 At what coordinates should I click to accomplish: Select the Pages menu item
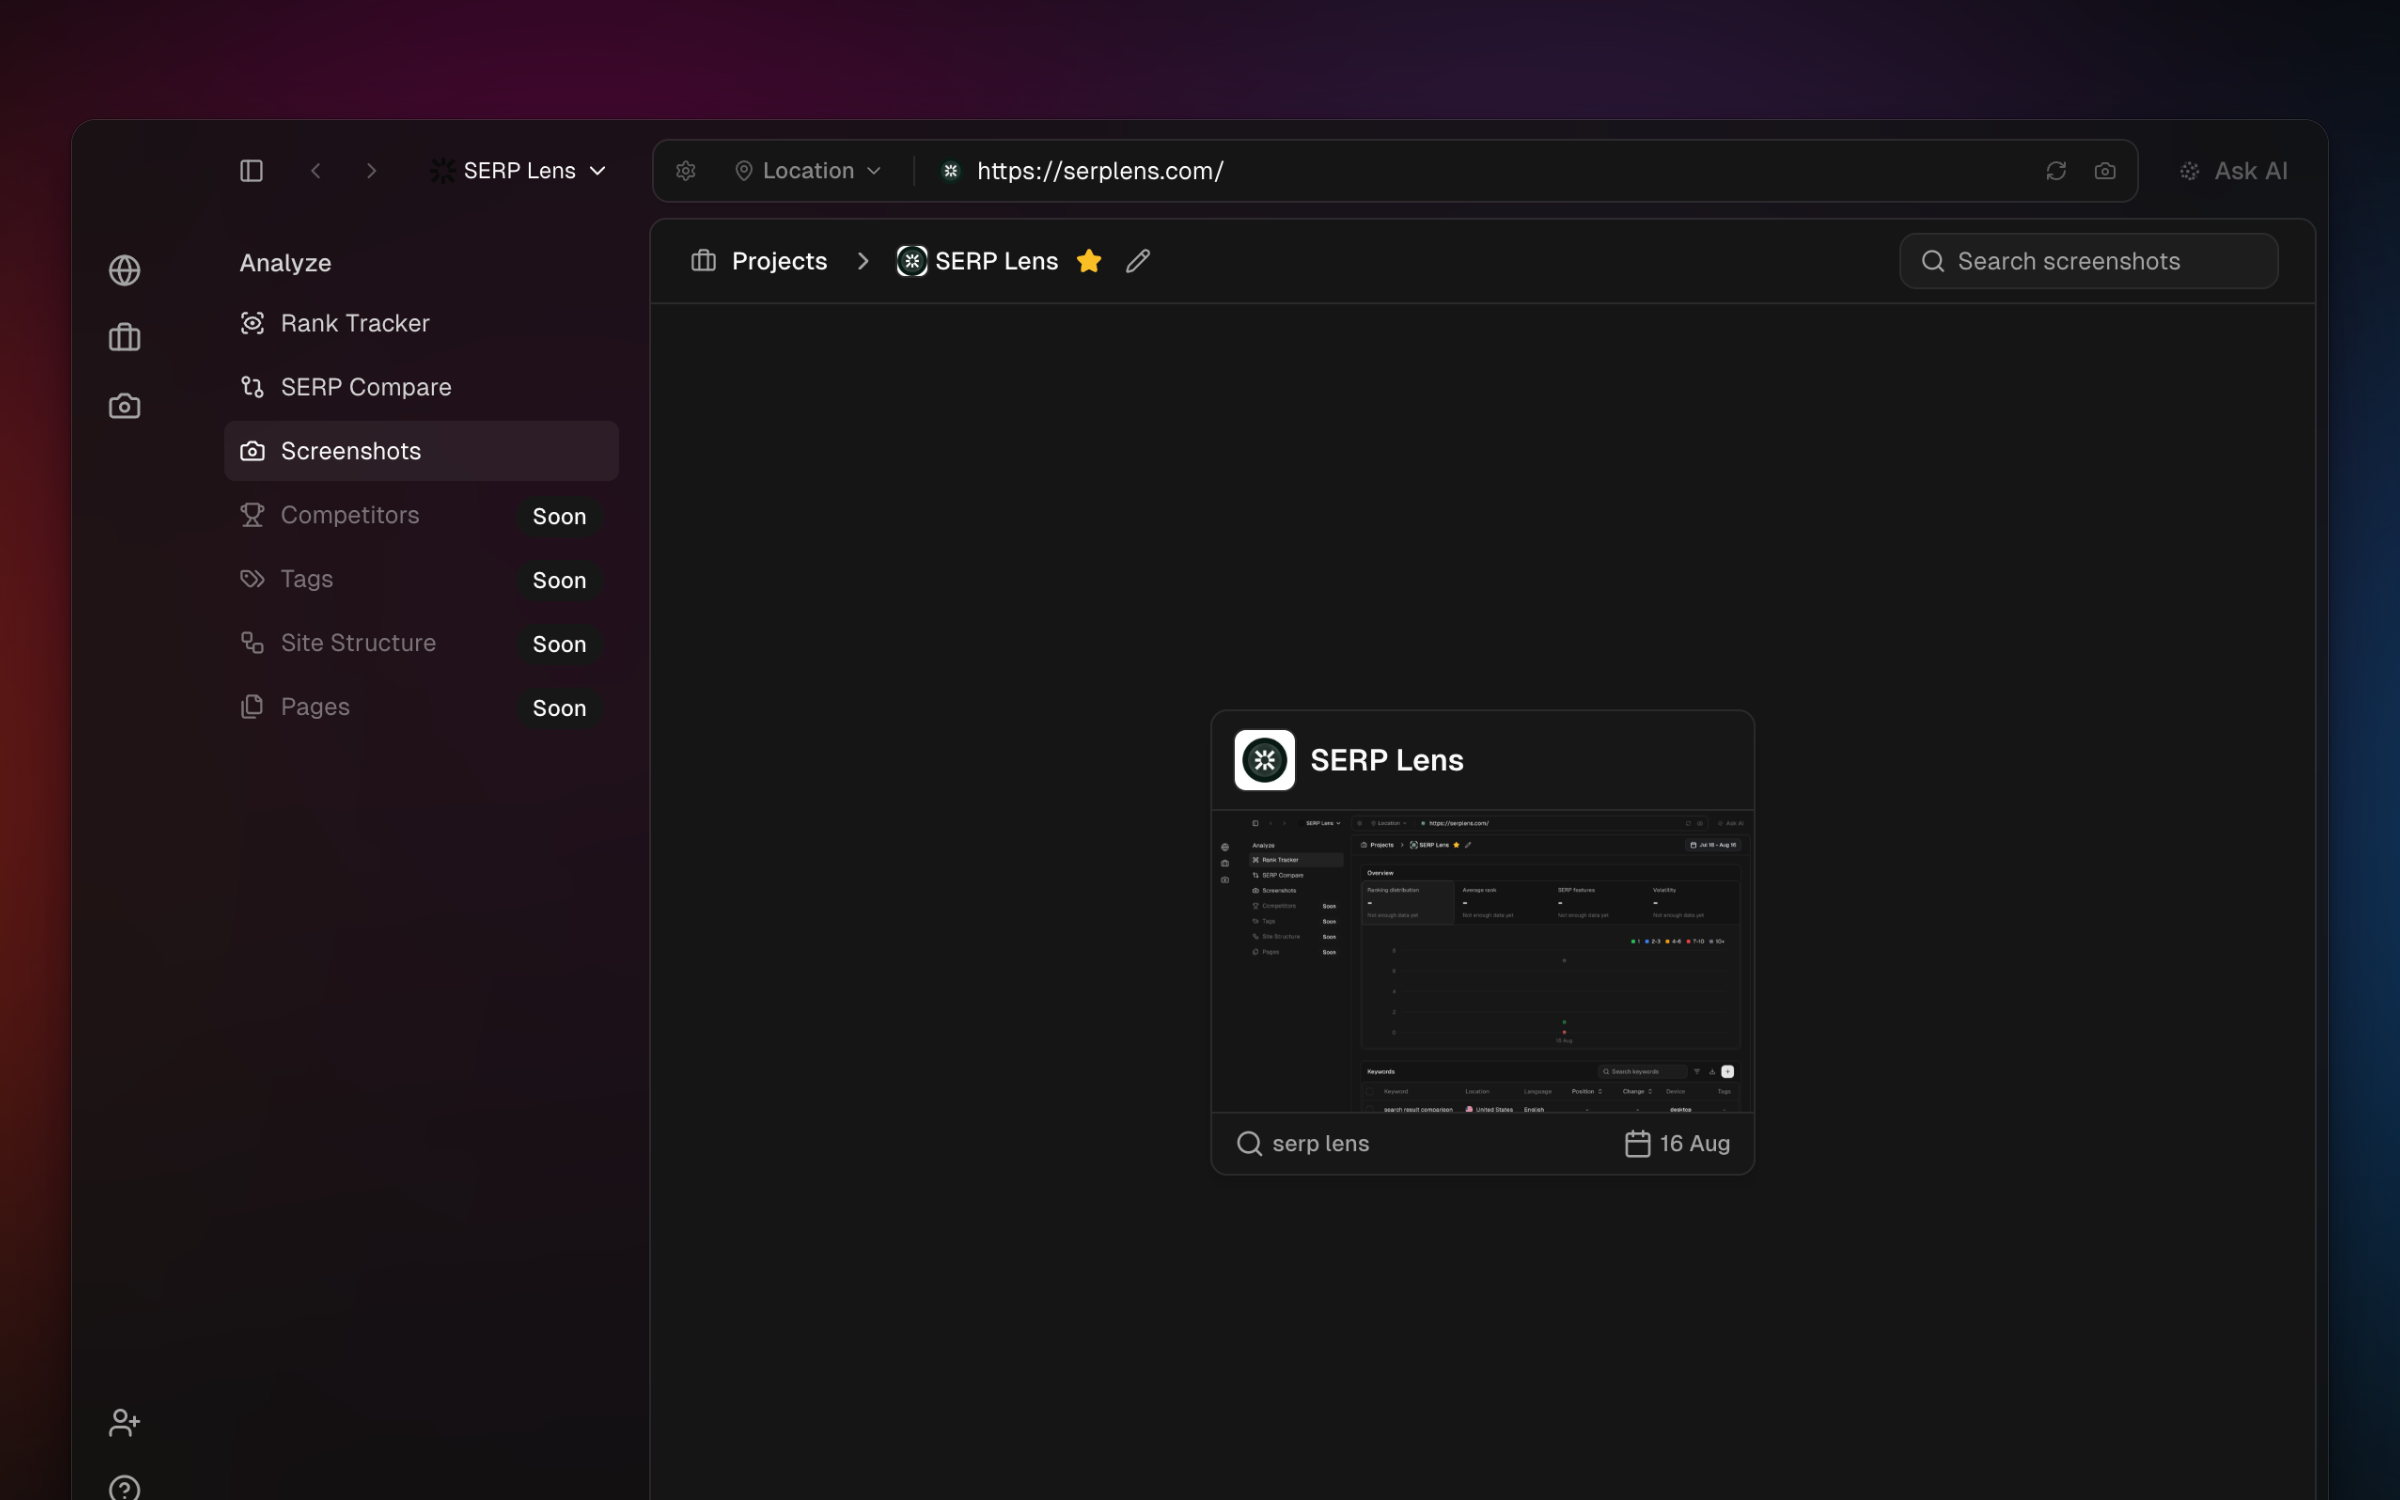click(x=421, y=707)
